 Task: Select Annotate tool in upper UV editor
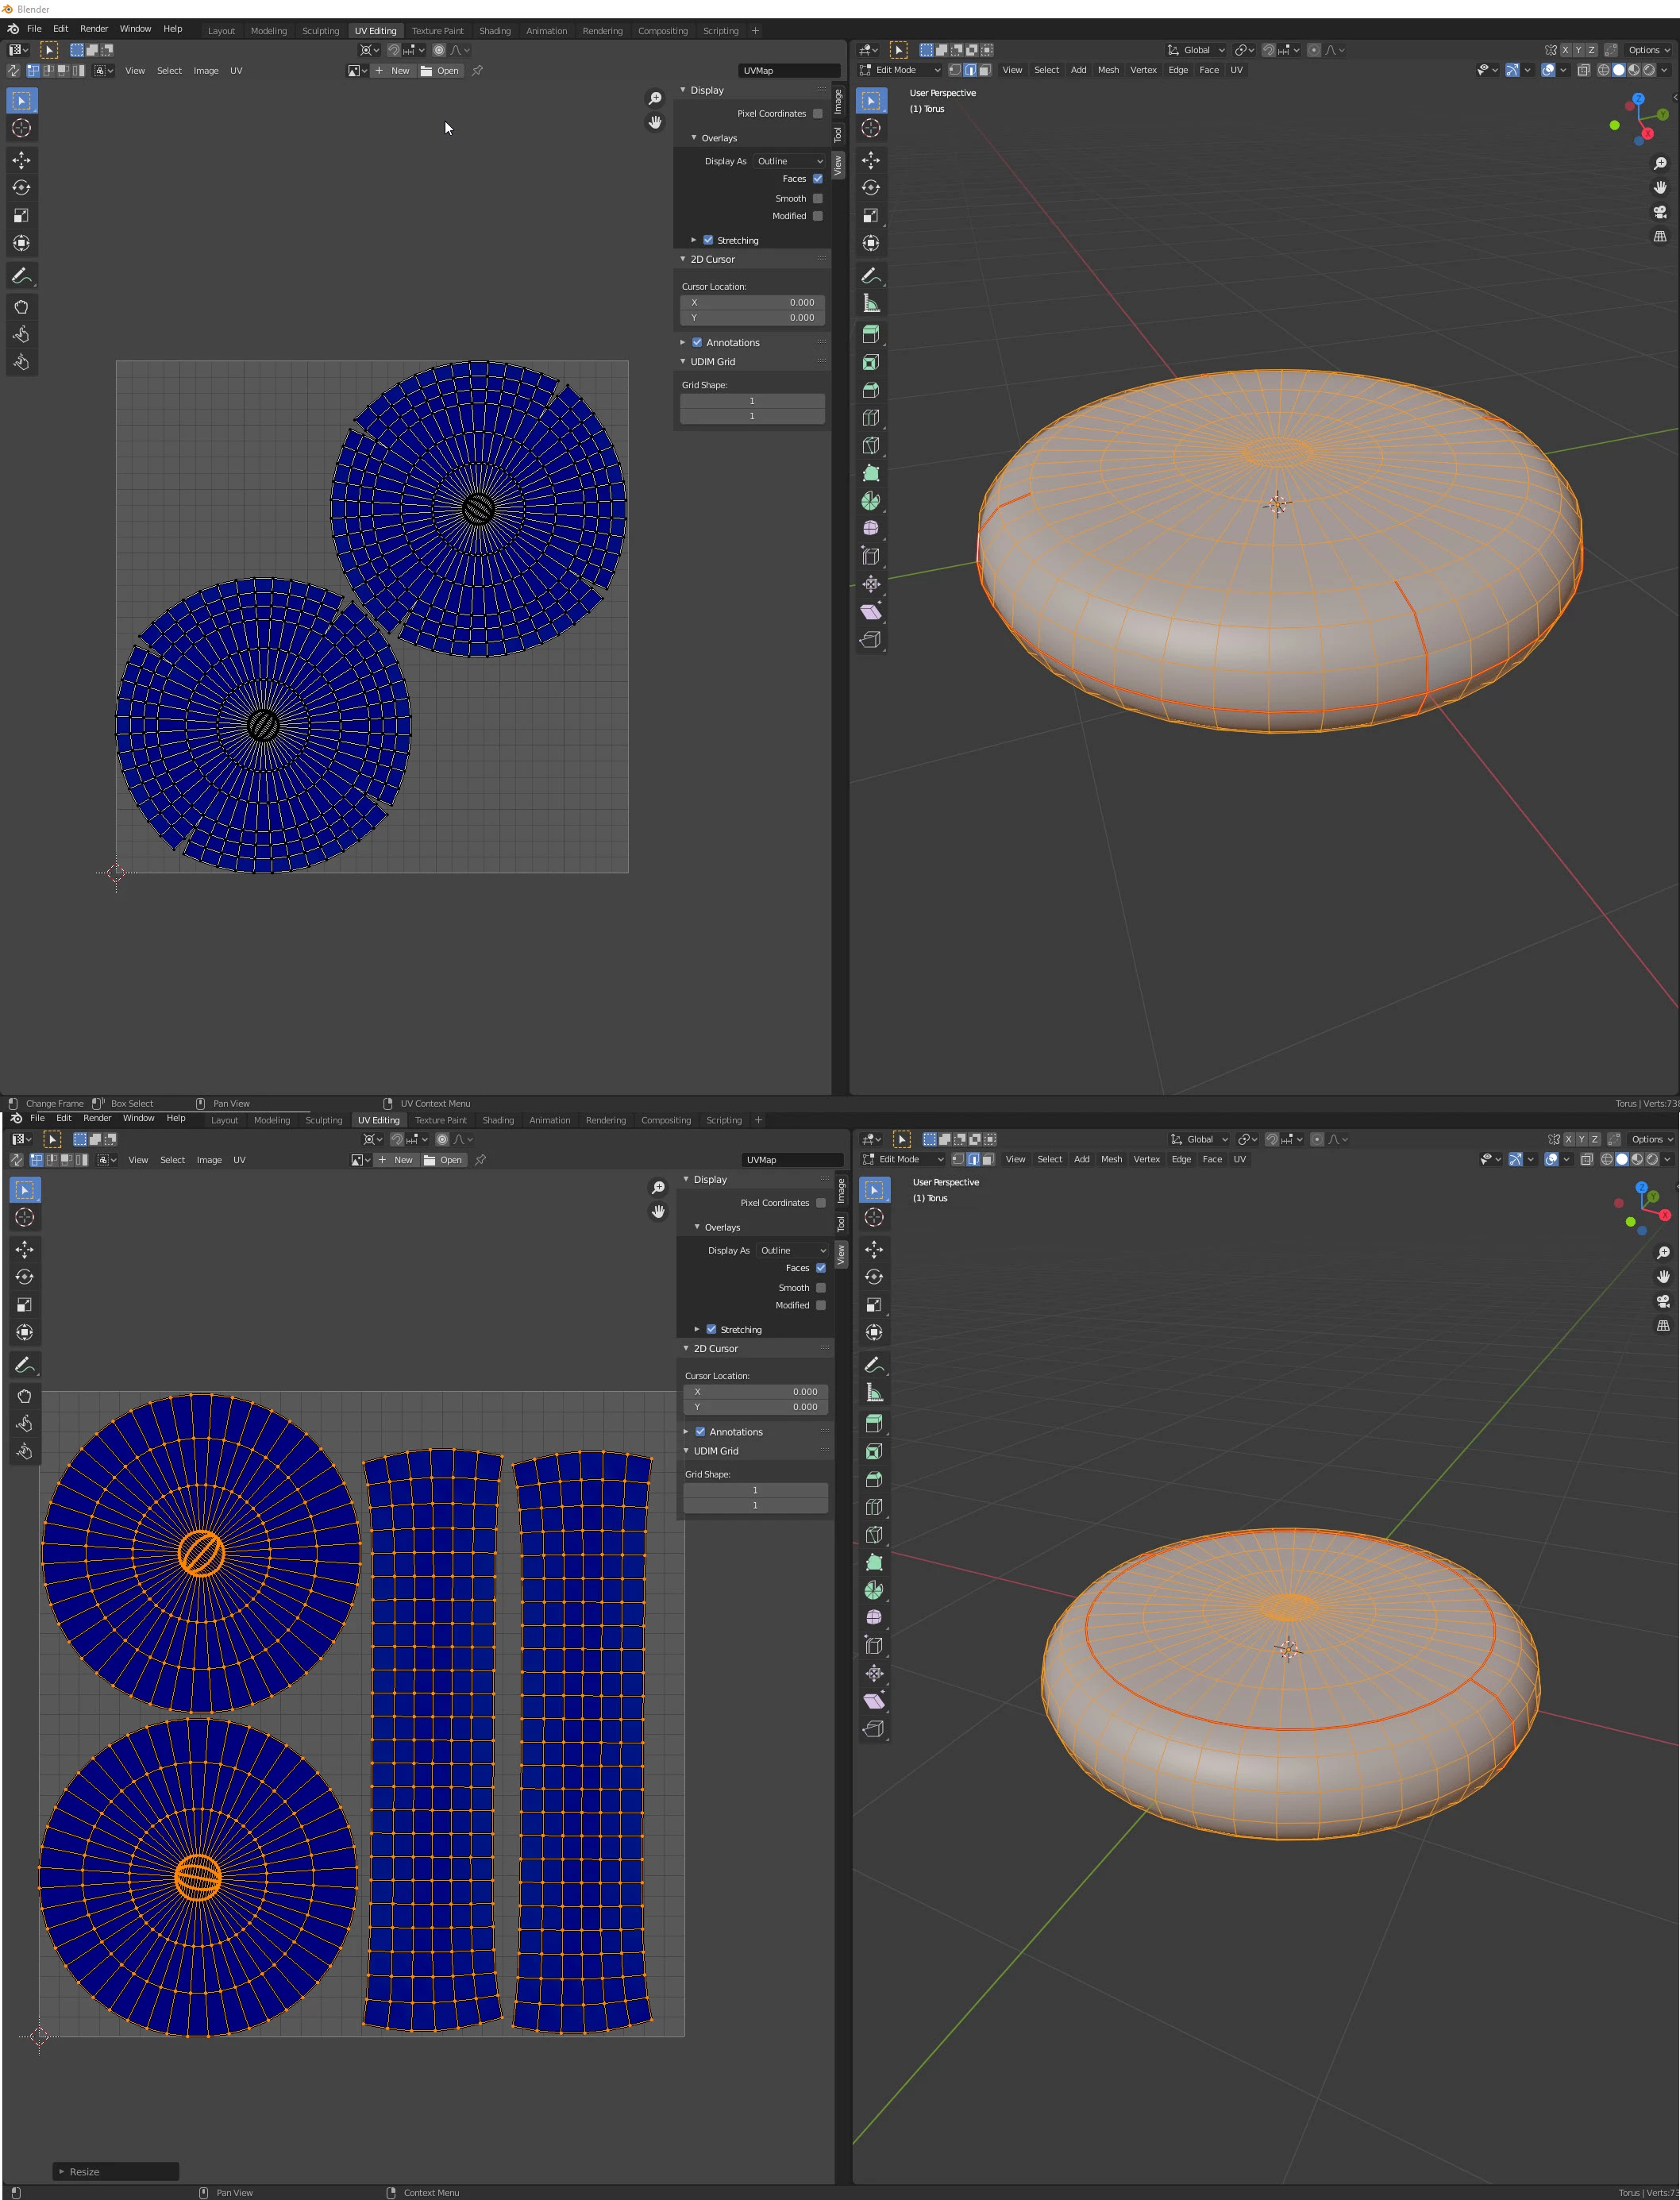click(21, 276)
